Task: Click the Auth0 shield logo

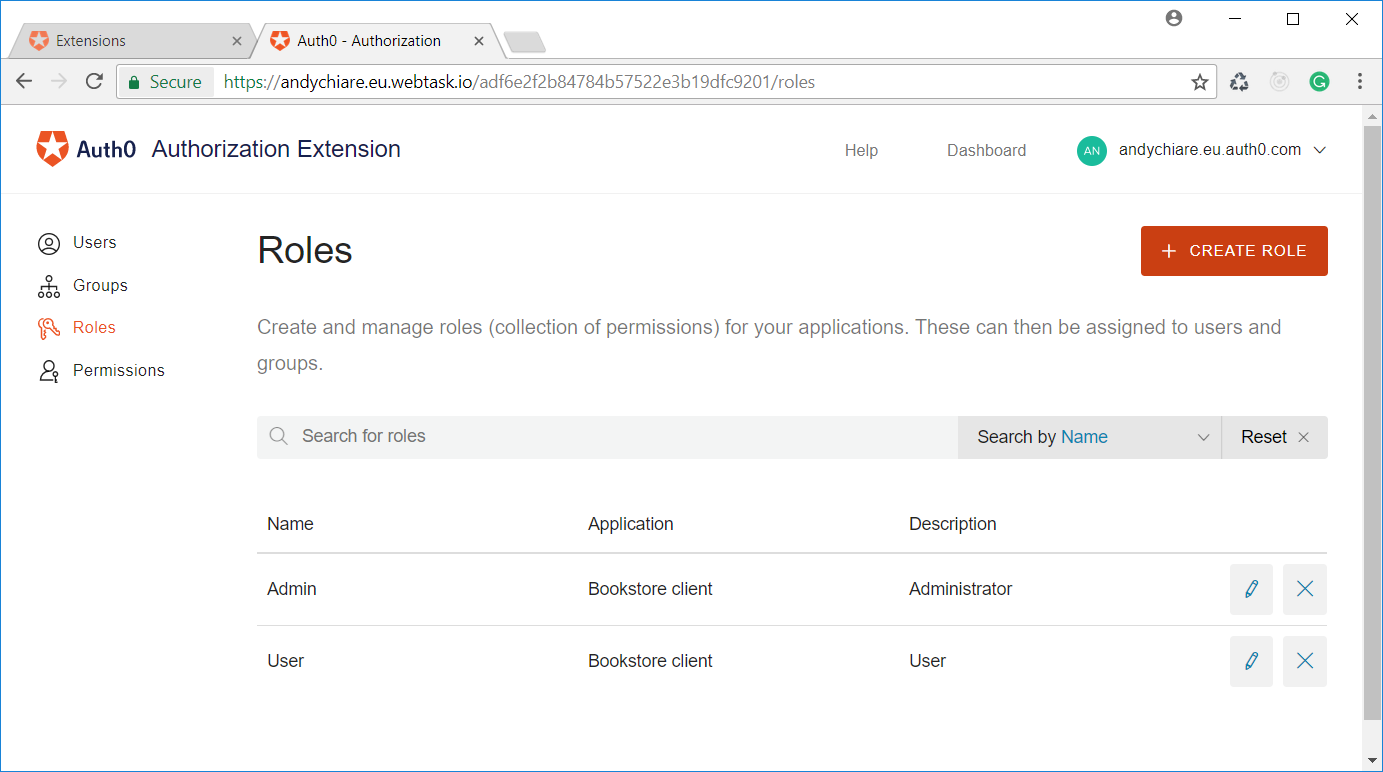Action: 52,149
